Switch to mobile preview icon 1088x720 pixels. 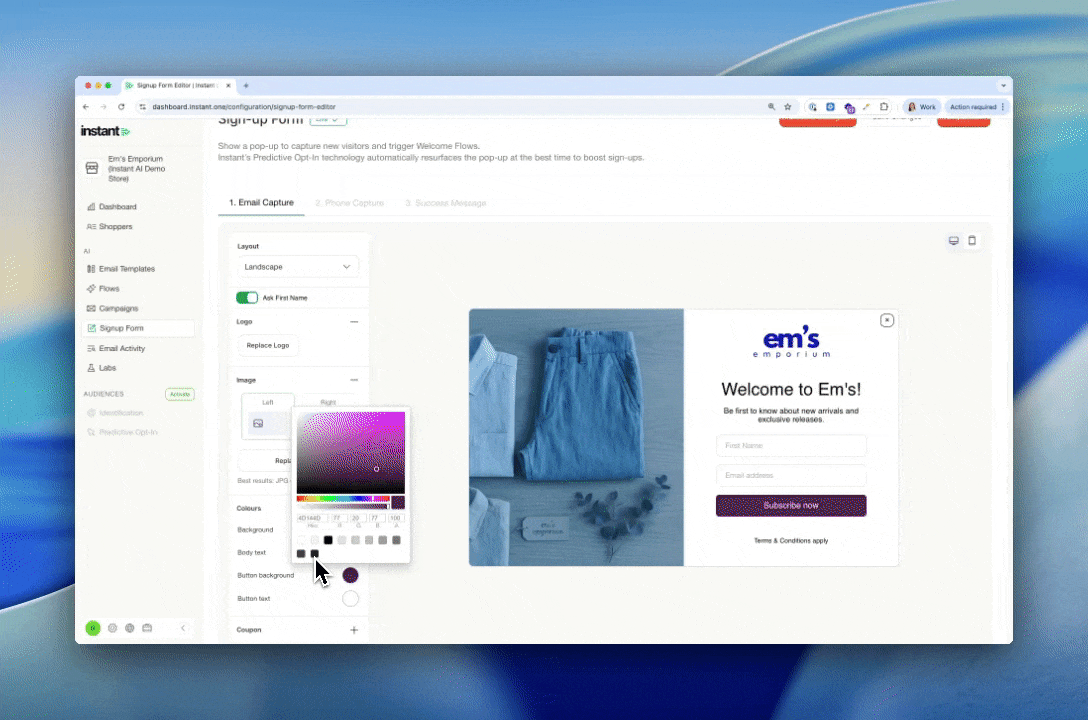tap(972, 241)
